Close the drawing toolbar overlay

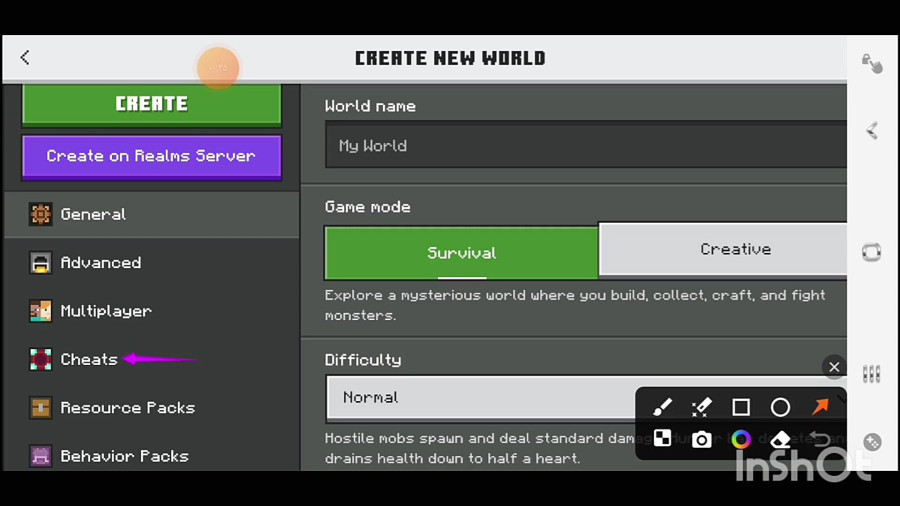(834, 367)
